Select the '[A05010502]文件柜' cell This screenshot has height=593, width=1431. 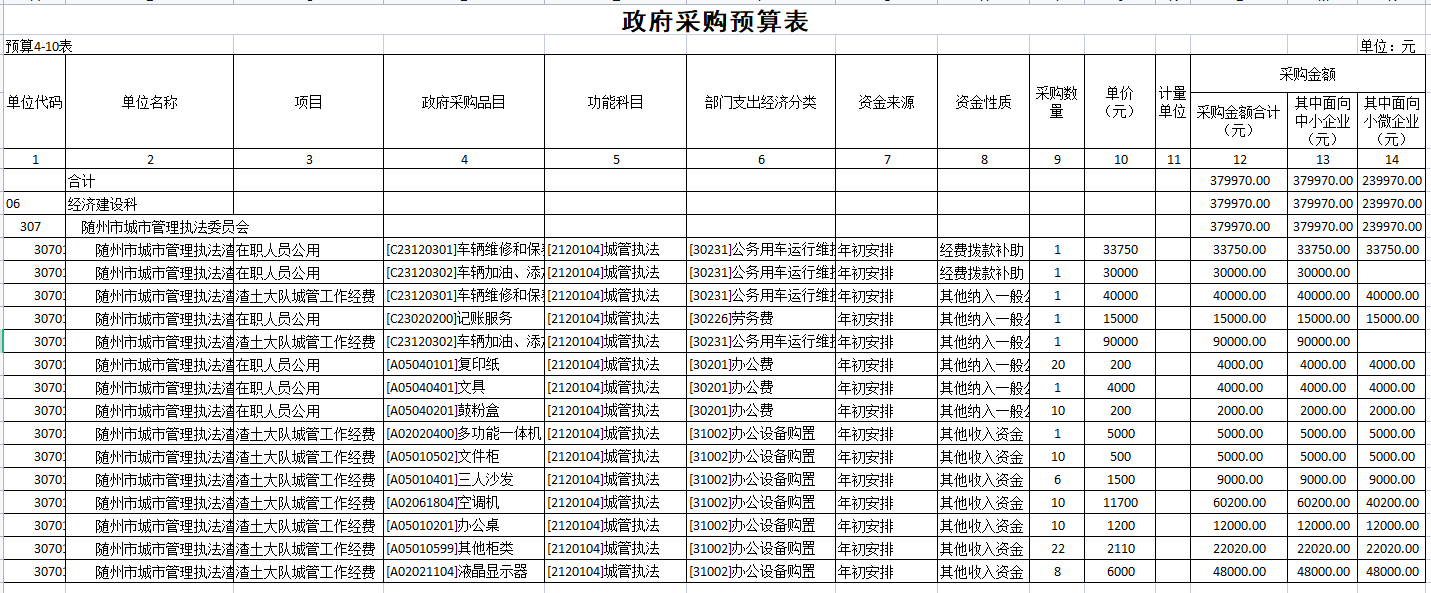click(x=464, y=457)
